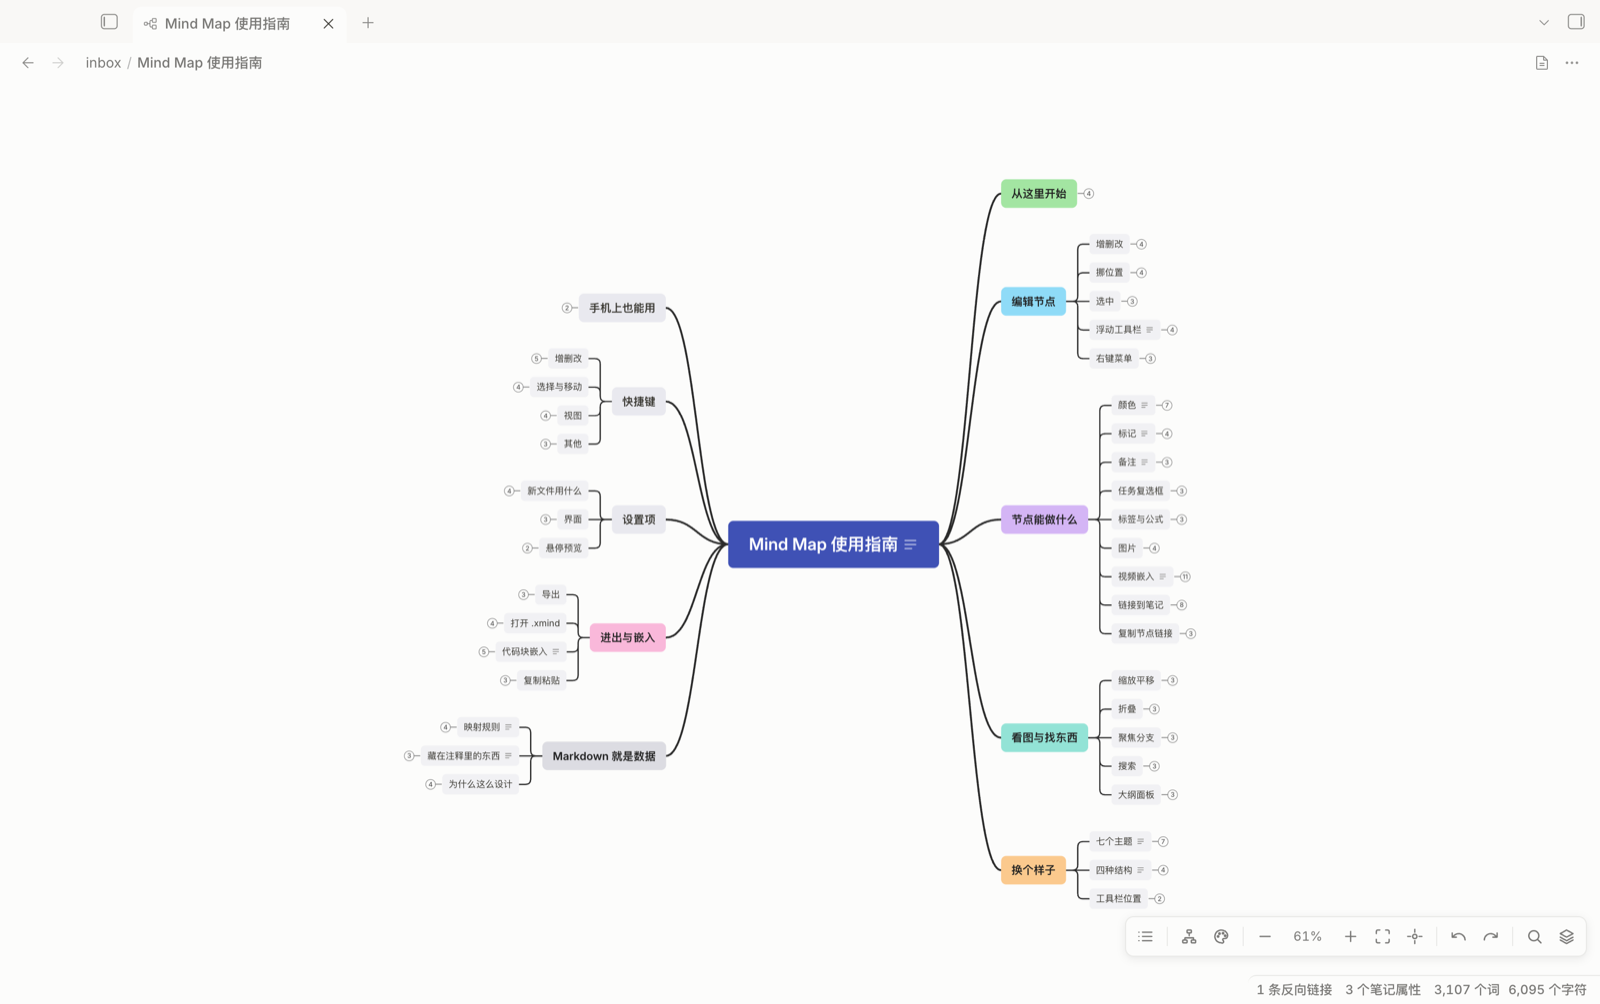The image size is (1600, 1004).
Task: Undo the last action
Action: click(1459, 937)
